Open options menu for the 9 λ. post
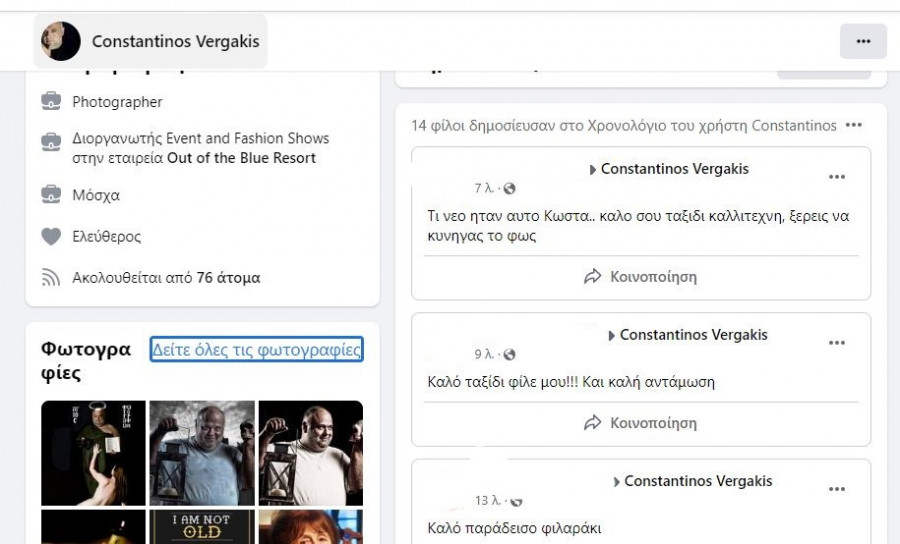 coord(836,343)
